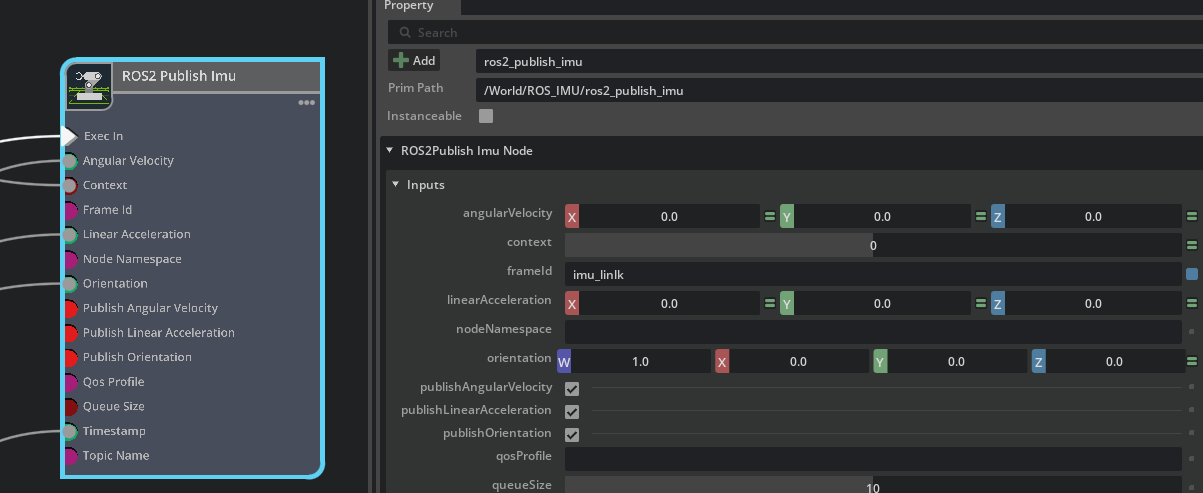Click the green equals icon at orientation row end

pyautogui.click(x=1192, y=361)
